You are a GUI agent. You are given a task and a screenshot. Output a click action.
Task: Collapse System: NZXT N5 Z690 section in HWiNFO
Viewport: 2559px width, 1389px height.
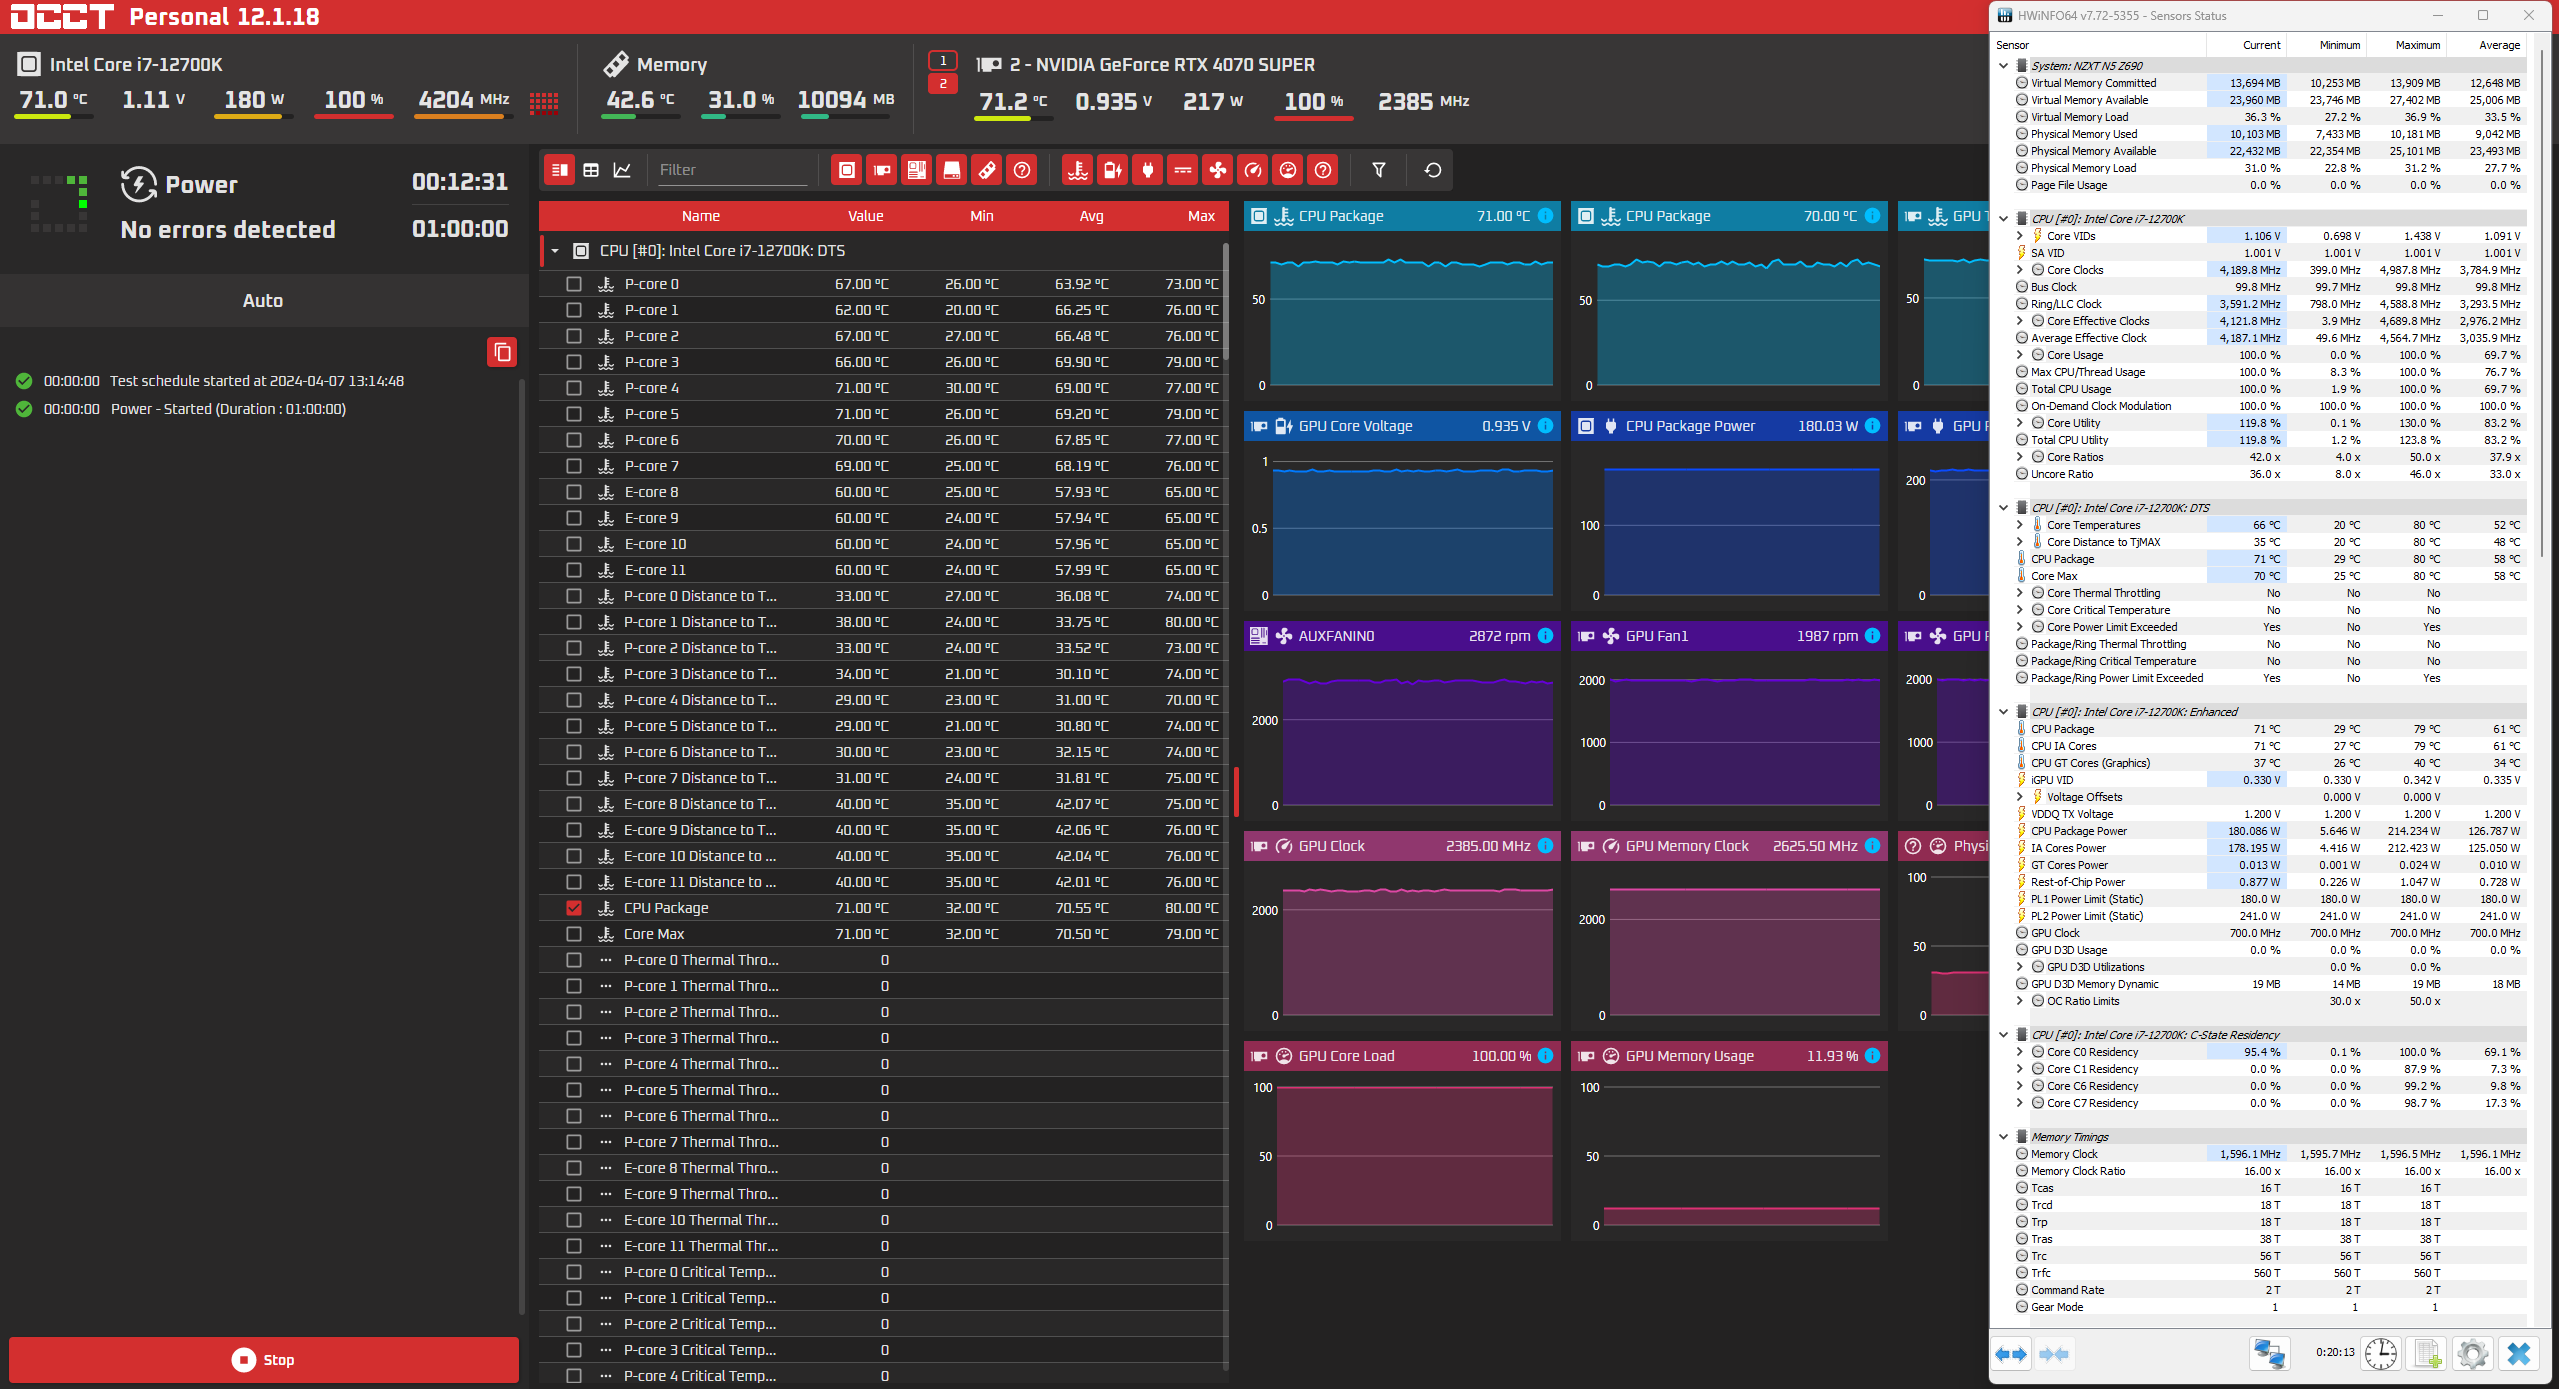pos(2003,66)
